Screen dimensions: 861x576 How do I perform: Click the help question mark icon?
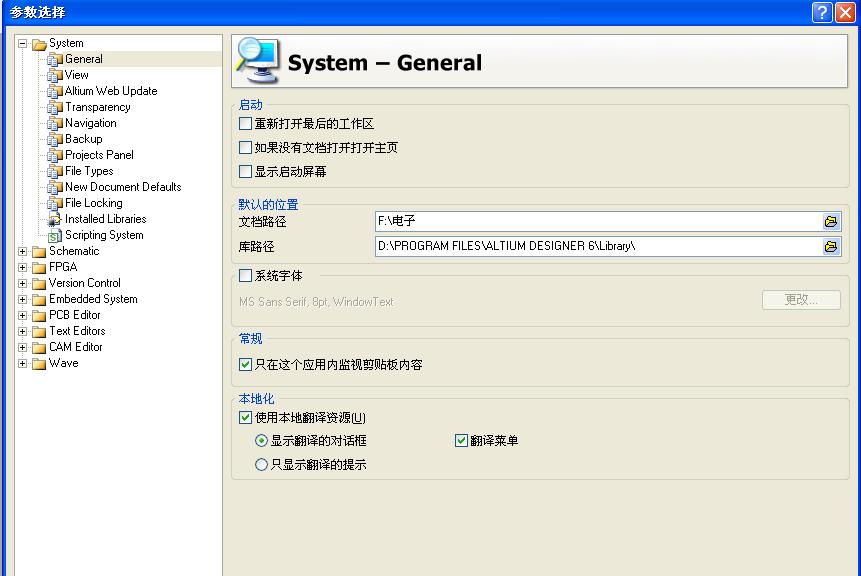click(x=821, y=12)
